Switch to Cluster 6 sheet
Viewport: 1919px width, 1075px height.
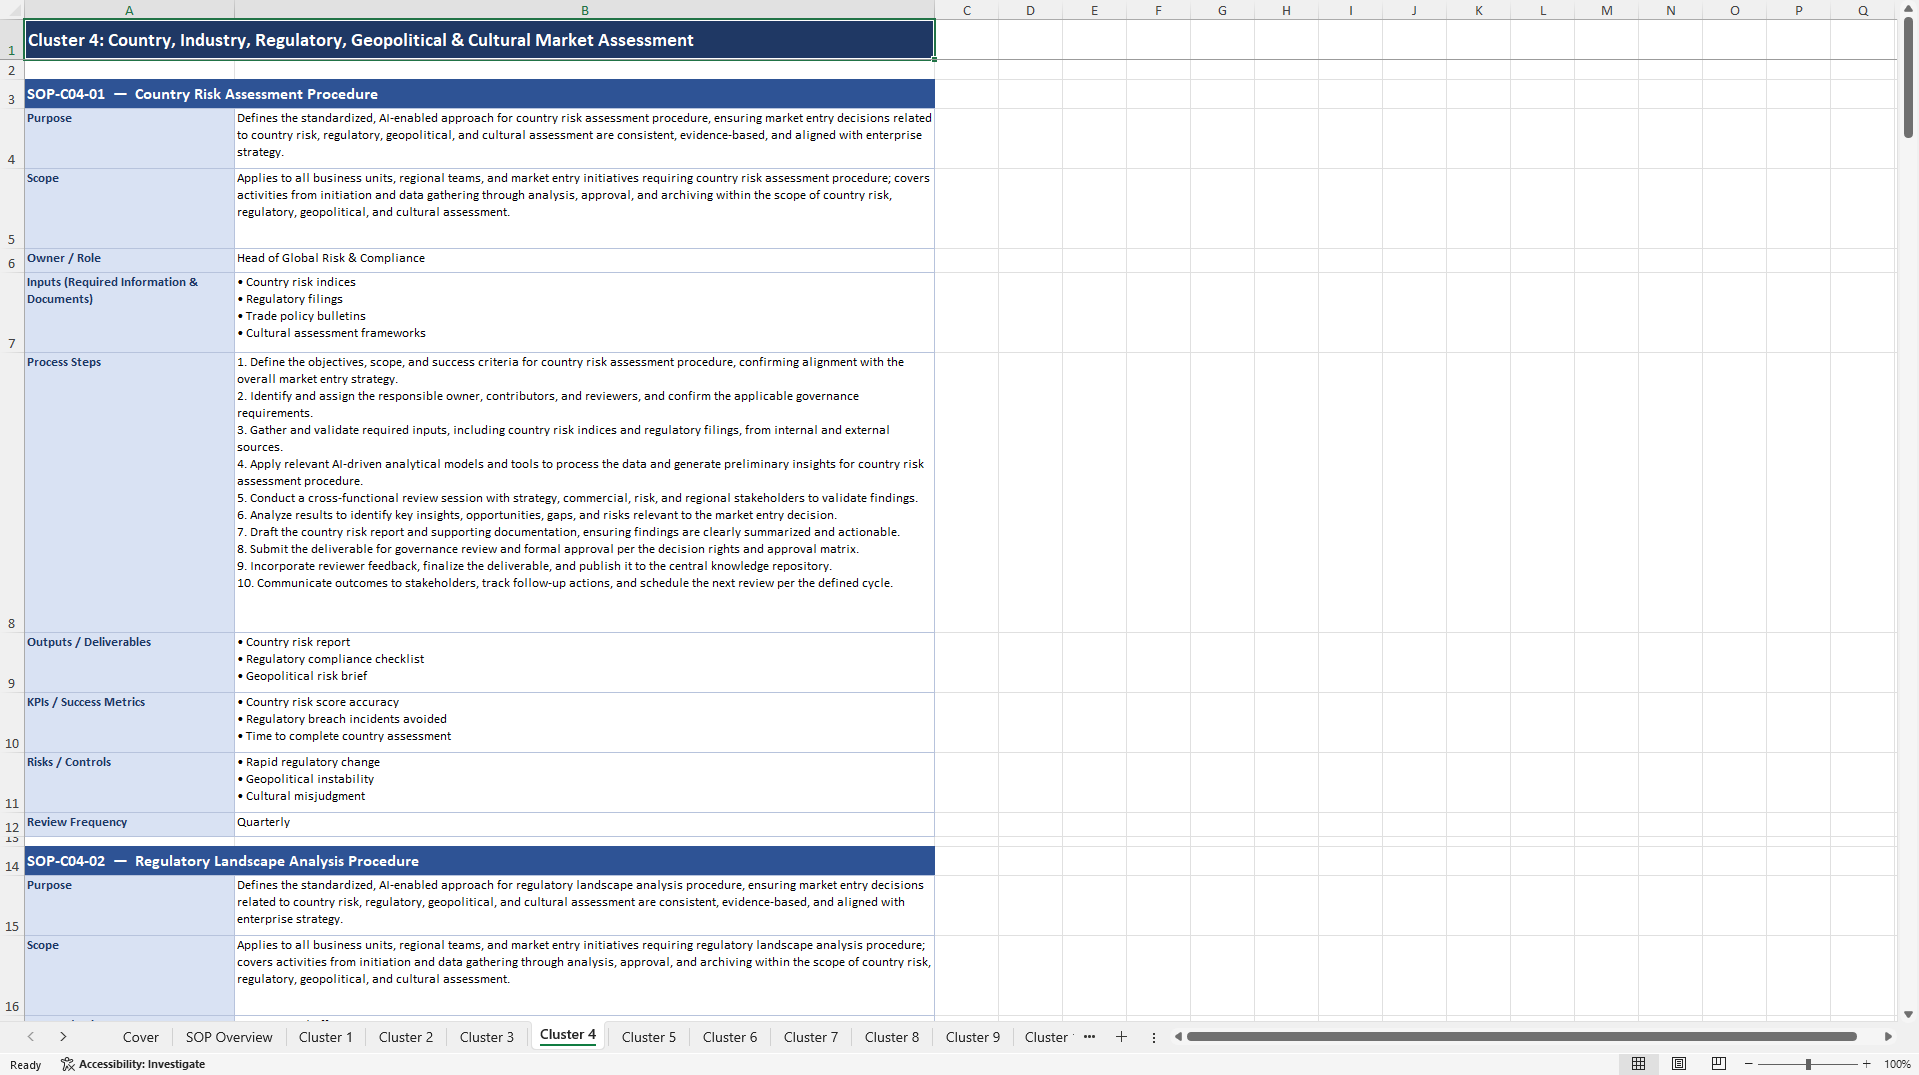(x=730, y=1037)
